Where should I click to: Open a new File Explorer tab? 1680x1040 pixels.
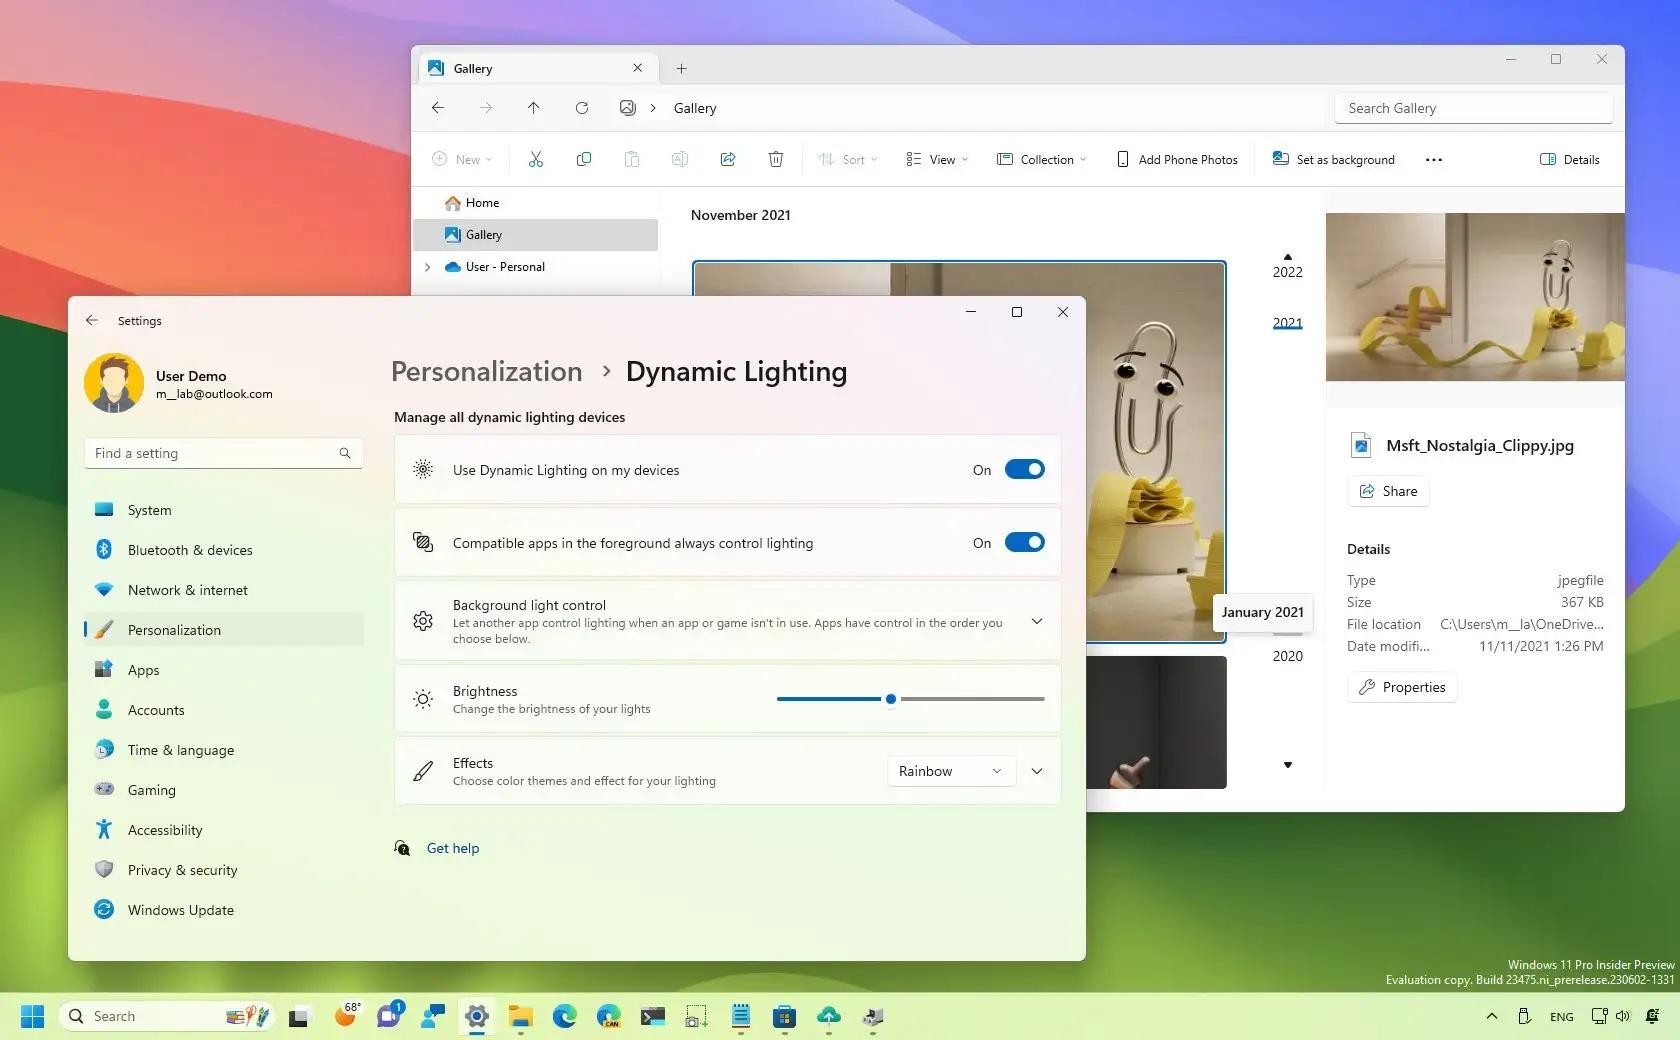681,68
